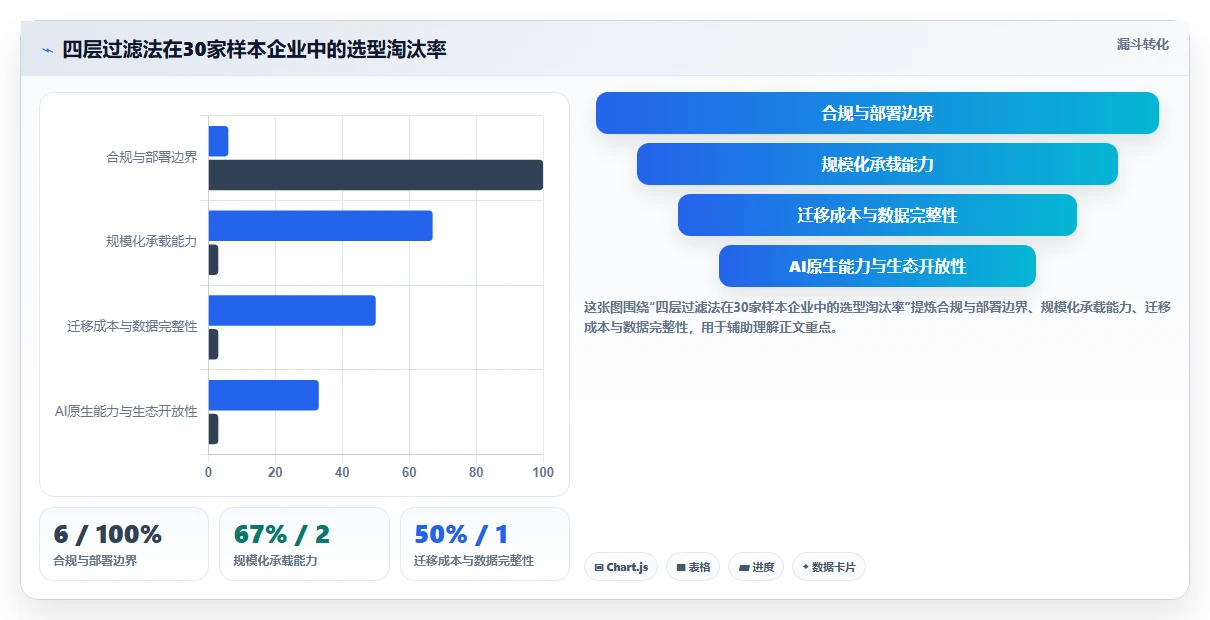Select the 合规与部署边界 funnel stage
Viewport: 1210px width, 620px height.
coord(877,113)
